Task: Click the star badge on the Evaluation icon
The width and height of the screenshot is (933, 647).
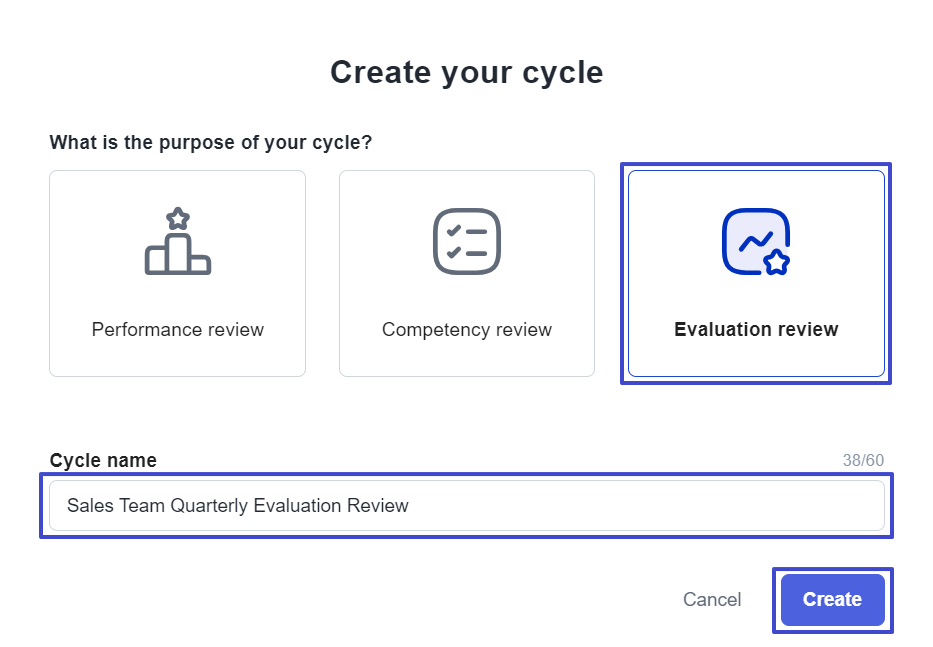Action: pyautogui.click(x=777, y=262)
